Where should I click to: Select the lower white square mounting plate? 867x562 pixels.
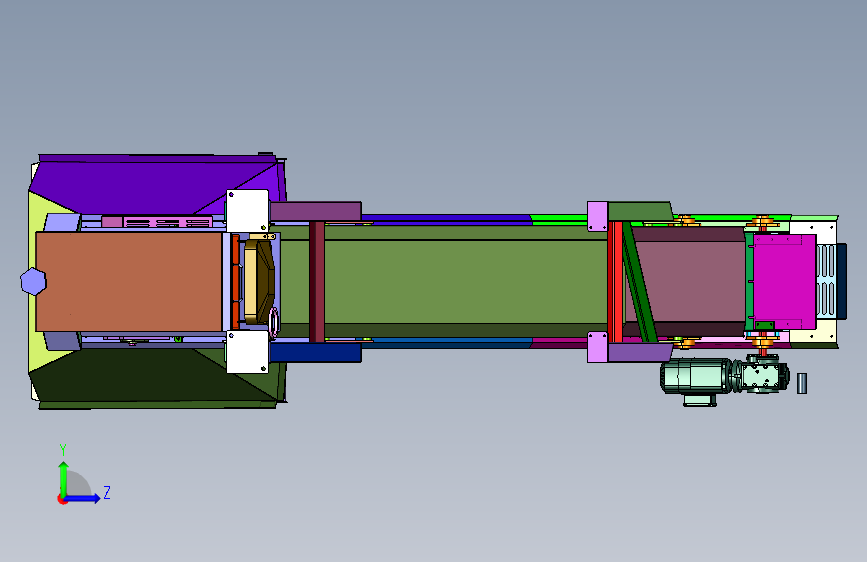[x=248, y=352]
